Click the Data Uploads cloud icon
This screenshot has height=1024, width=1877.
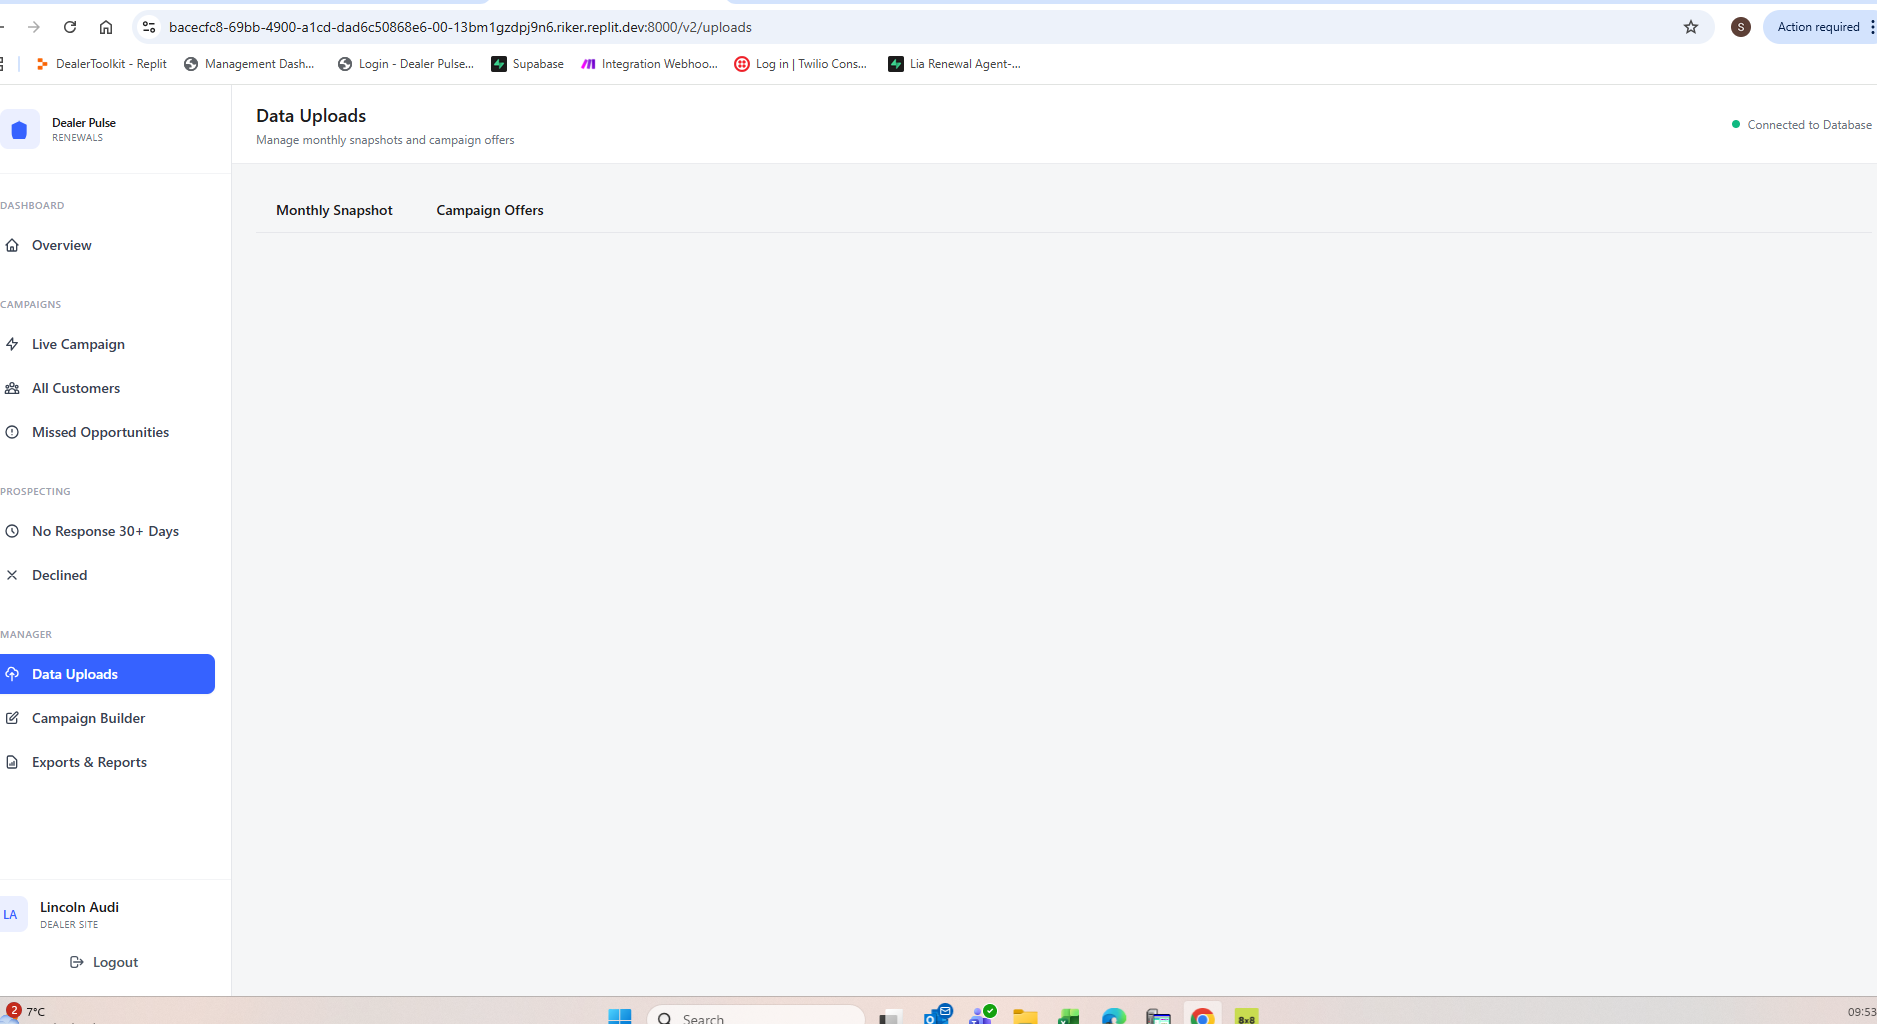(x=12, y=674)
